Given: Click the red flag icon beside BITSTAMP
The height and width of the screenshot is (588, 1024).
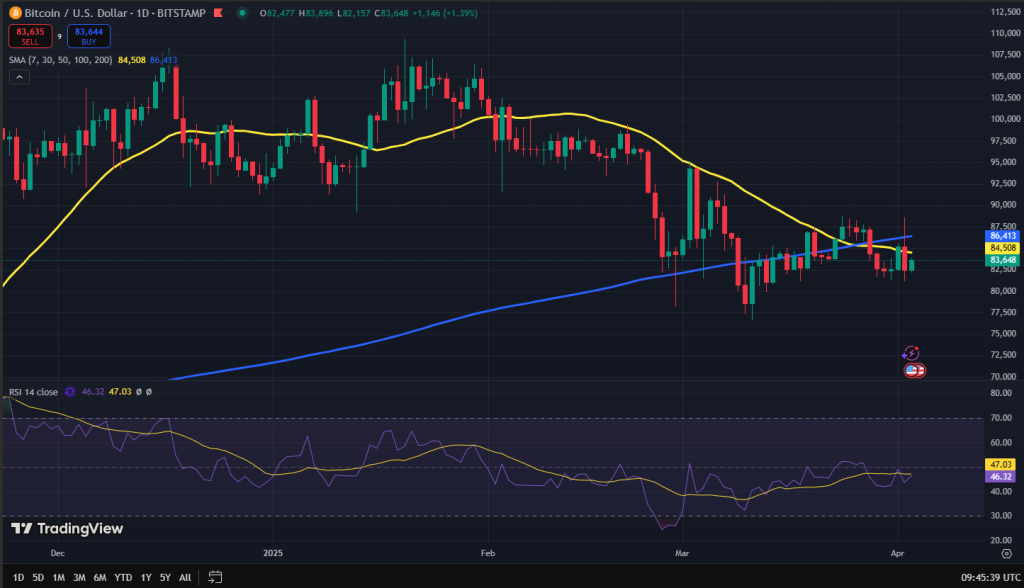Looking at the screenshot, I should (x=218, y=12).
